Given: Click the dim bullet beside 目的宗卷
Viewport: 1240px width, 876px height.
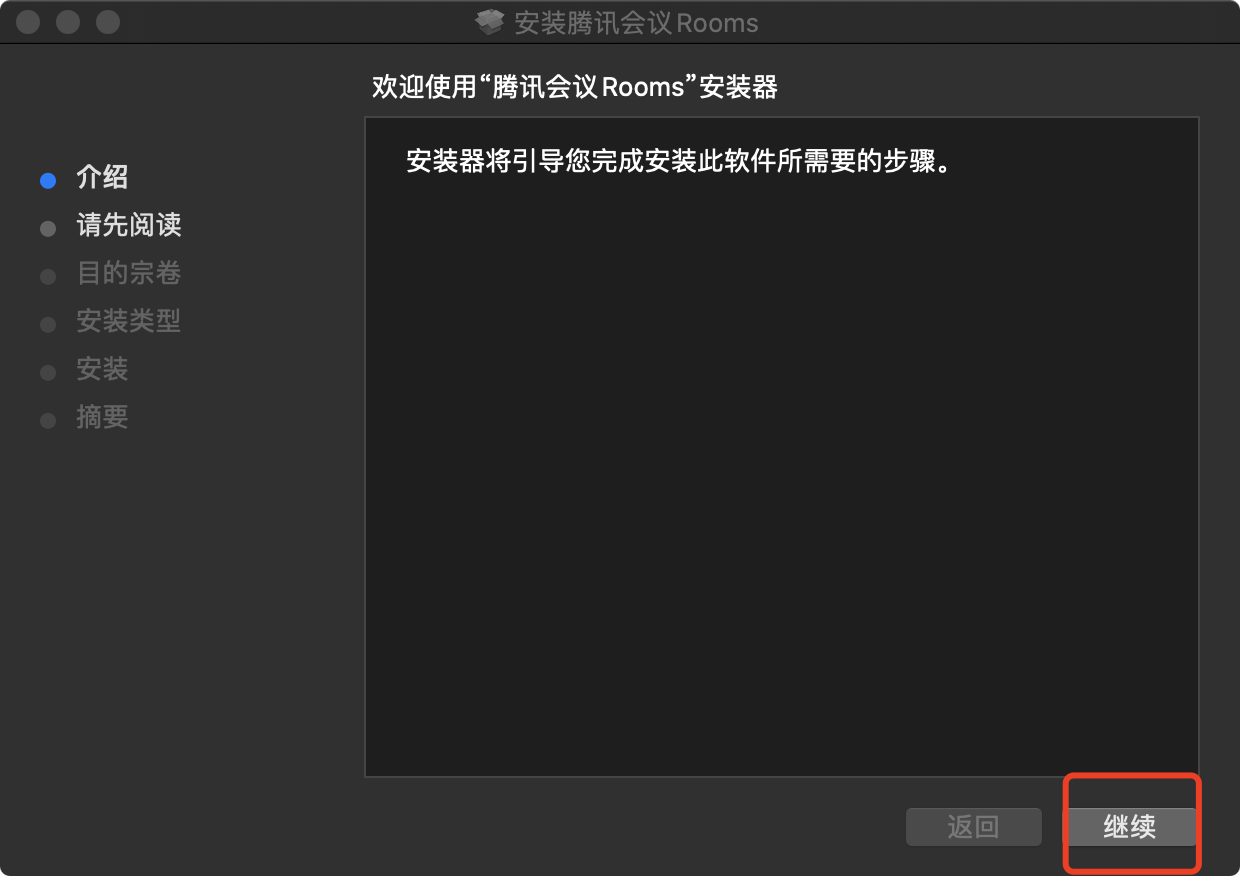Looking at the screenshot, I should tap(47, 277).
